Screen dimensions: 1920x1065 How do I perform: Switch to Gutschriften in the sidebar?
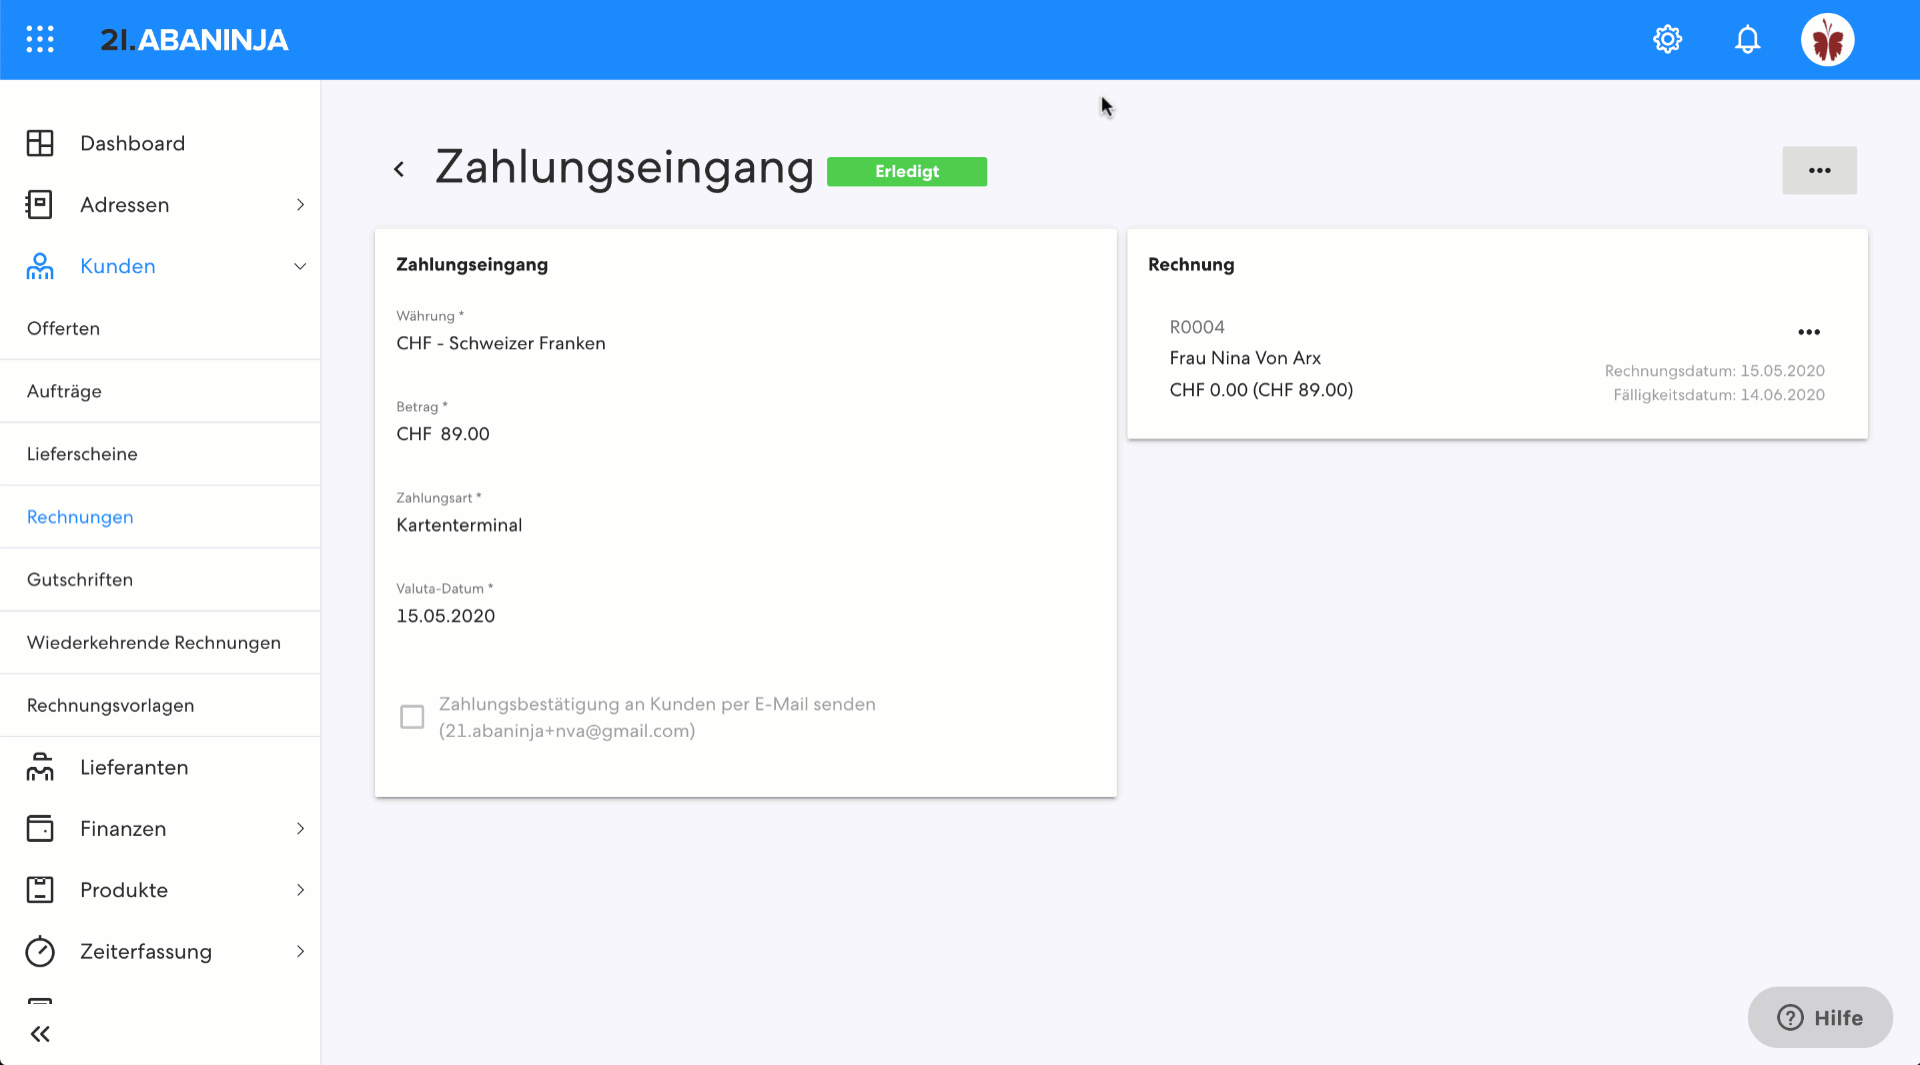pos(80,579)
